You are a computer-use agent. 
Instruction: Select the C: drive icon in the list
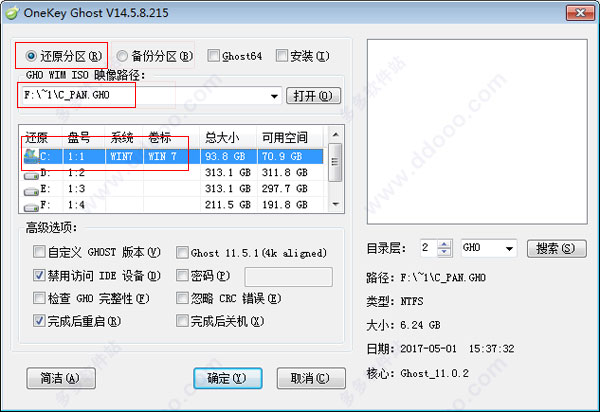click(x=31, y=157)
